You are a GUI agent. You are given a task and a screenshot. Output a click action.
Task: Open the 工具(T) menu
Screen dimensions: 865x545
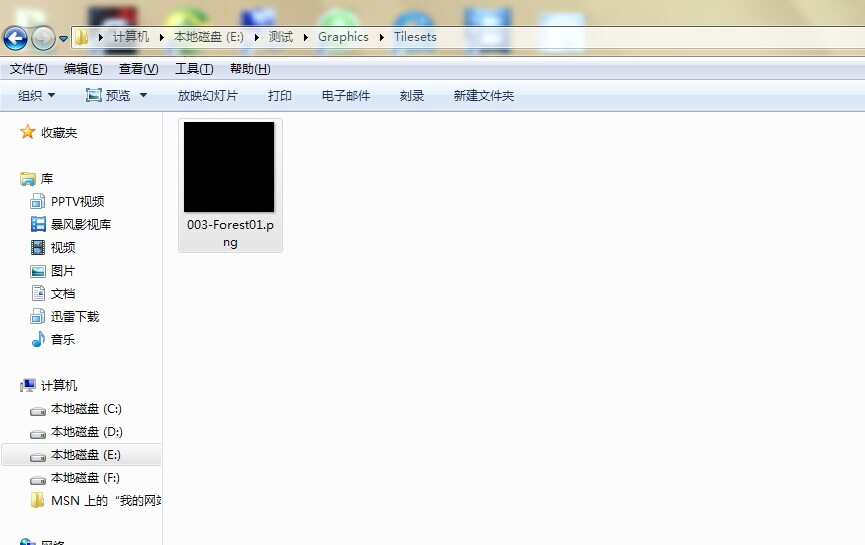194,69
